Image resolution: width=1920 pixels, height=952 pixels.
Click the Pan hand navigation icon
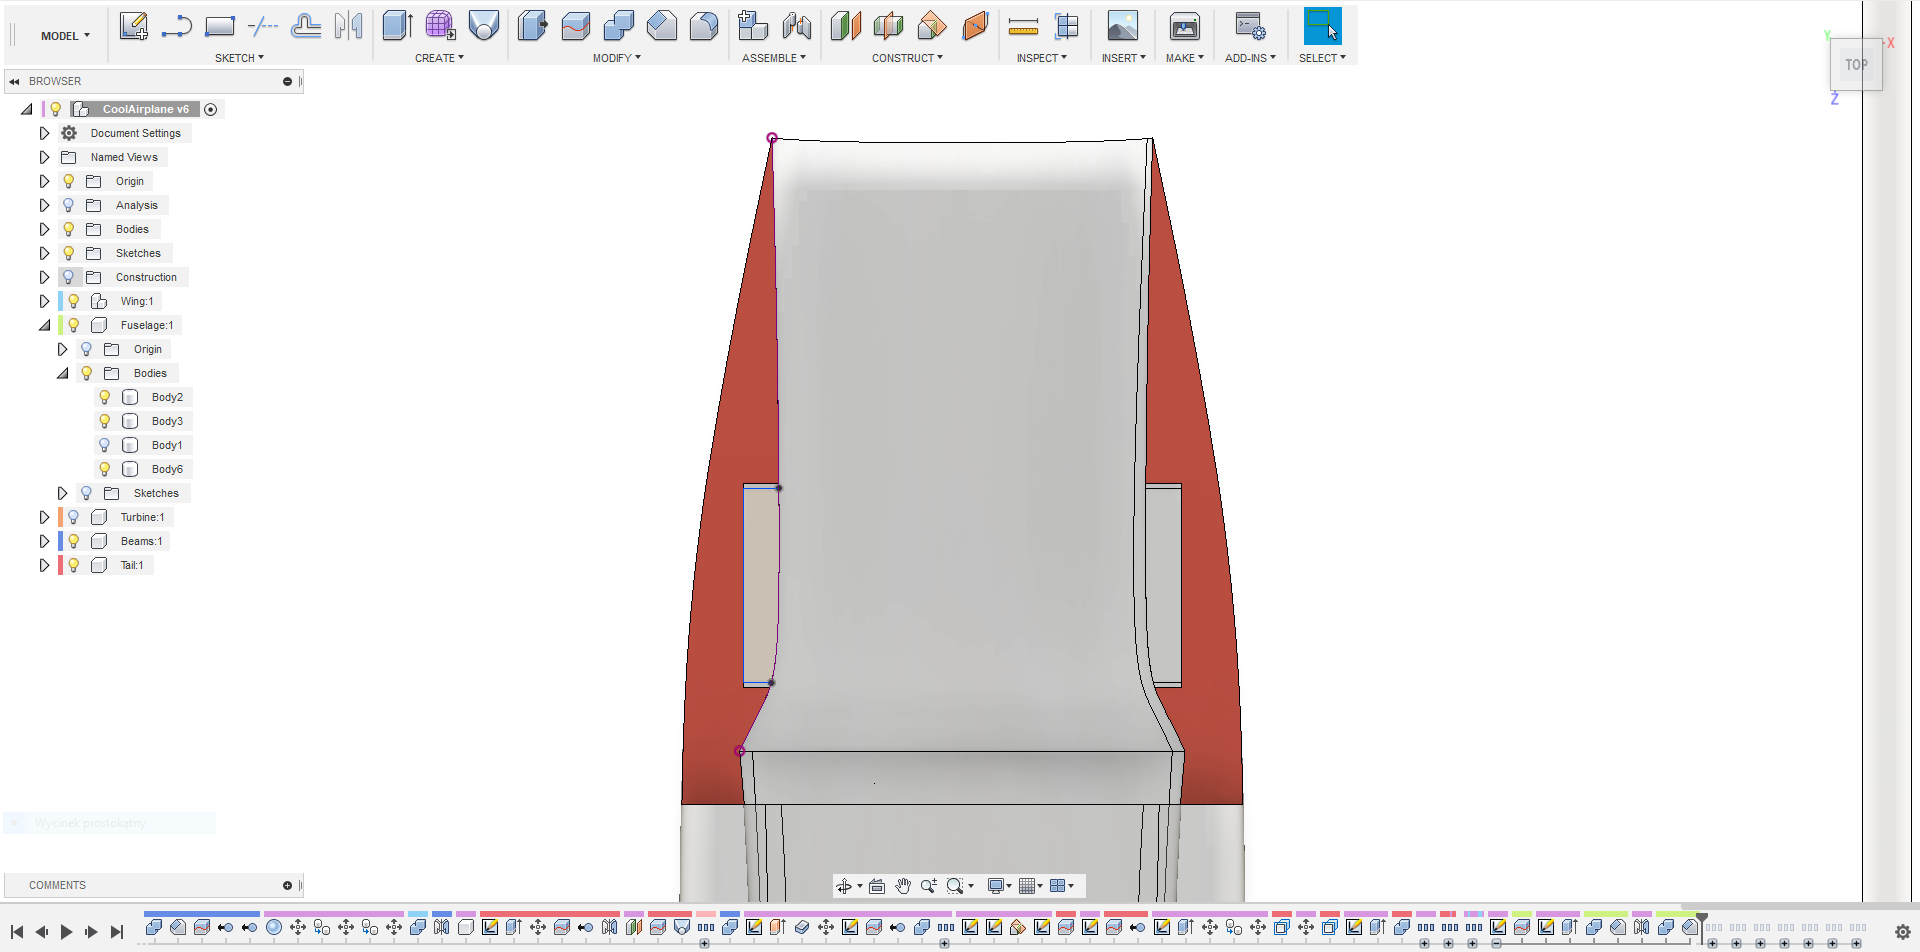coord(903,886)
